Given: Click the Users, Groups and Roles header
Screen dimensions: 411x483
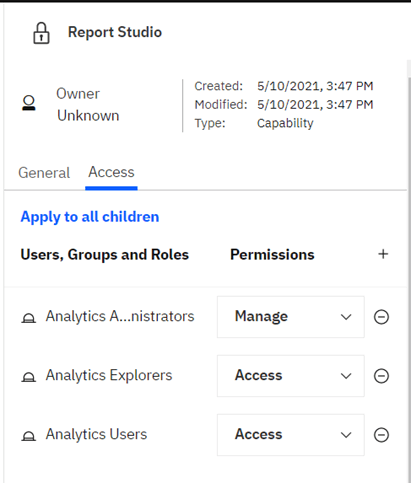Looking at the screenshot, I should pyautogui.click(x=105, y=255).
